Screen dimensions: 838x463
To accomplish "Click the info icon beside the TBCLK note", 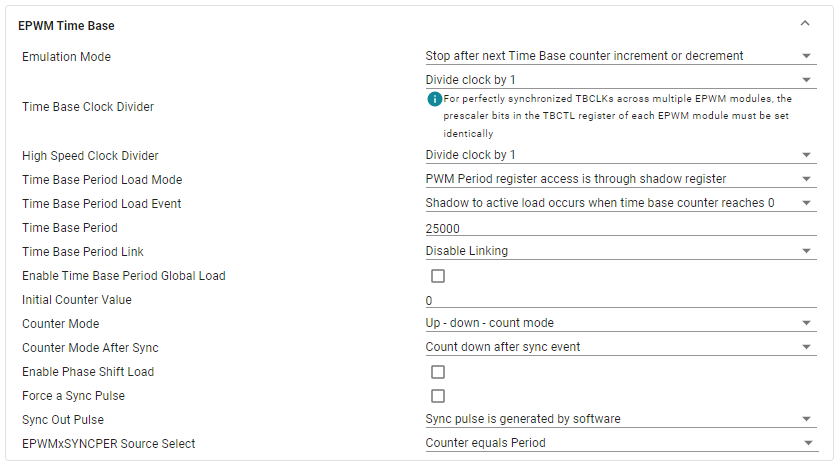I will [x=434, y=99].
